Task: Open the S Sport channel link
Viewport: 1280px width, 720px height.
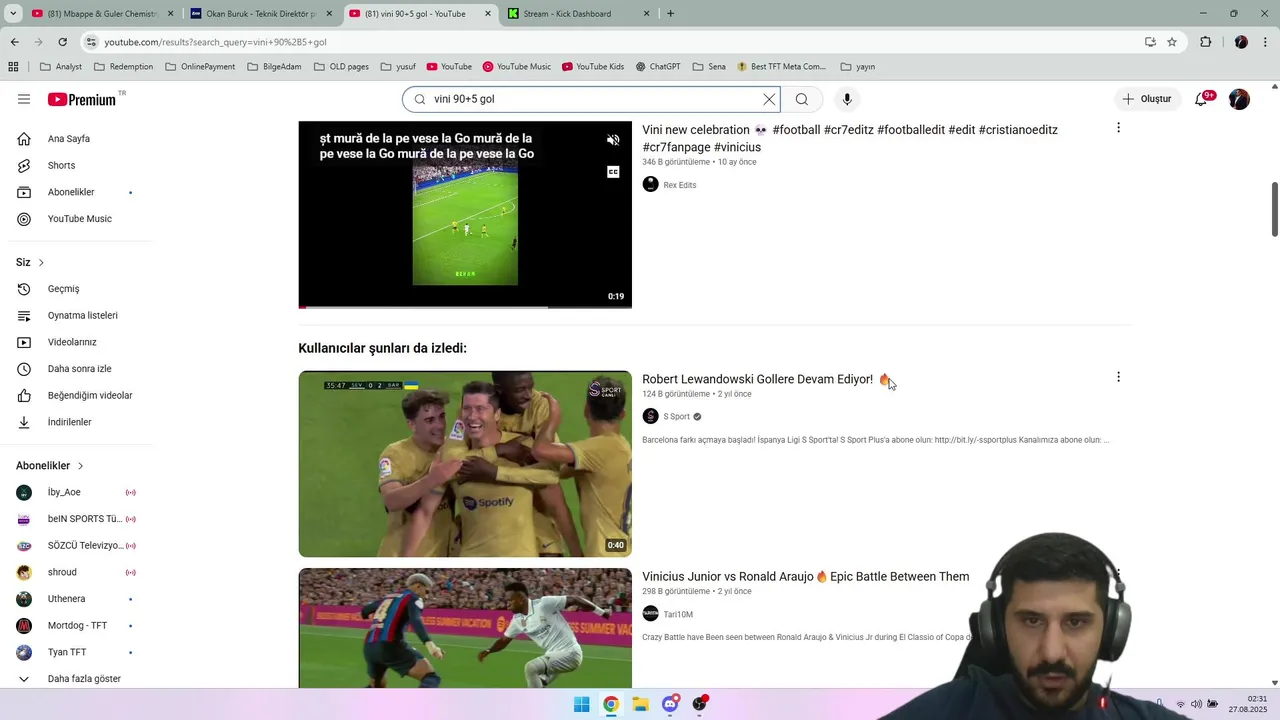Action: (676, 417)
